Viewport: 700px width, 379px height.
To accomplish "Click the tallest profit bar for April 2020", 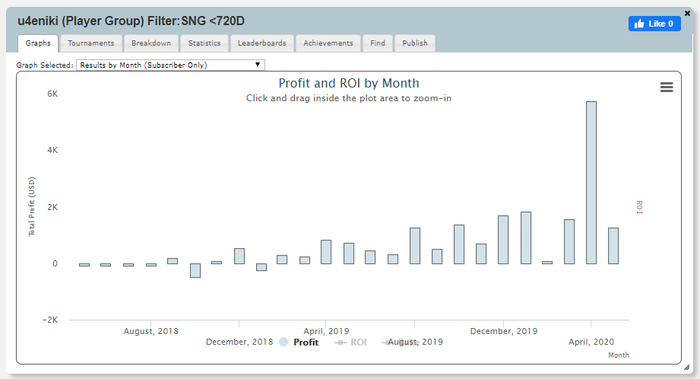I will pyautogui.click(x=591, y=183).
